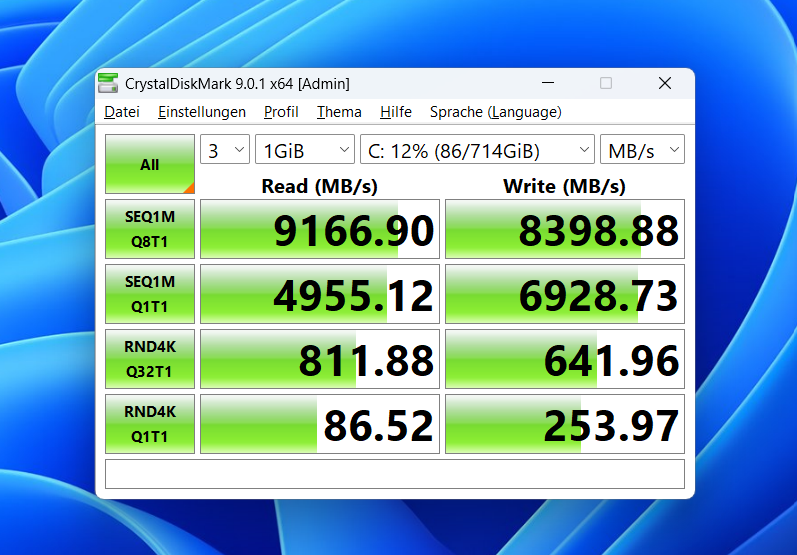
Task: Run the RND4K Q1T1 test
Action: pos(150,424)
